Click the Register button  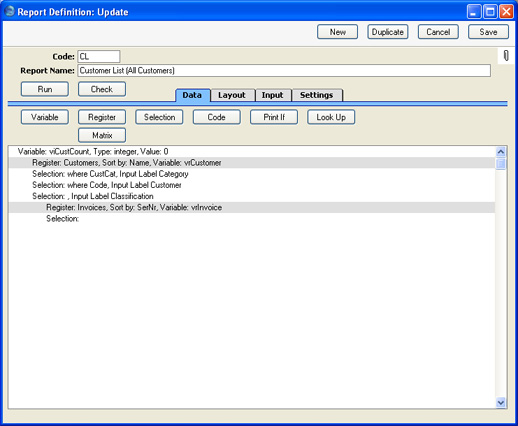[x=102, y=117]
